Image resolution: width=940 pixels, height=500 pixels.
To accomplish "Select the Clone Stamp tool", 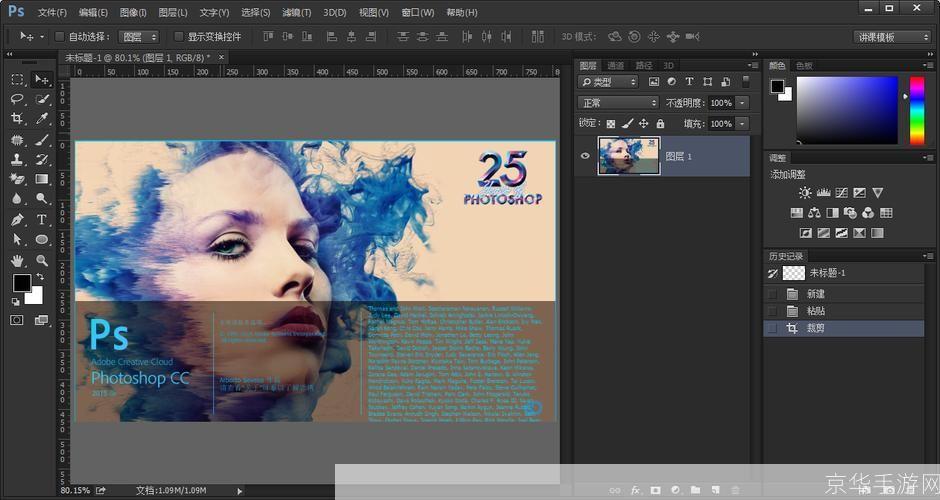I will pyautogui.click(x=17, y=159).
